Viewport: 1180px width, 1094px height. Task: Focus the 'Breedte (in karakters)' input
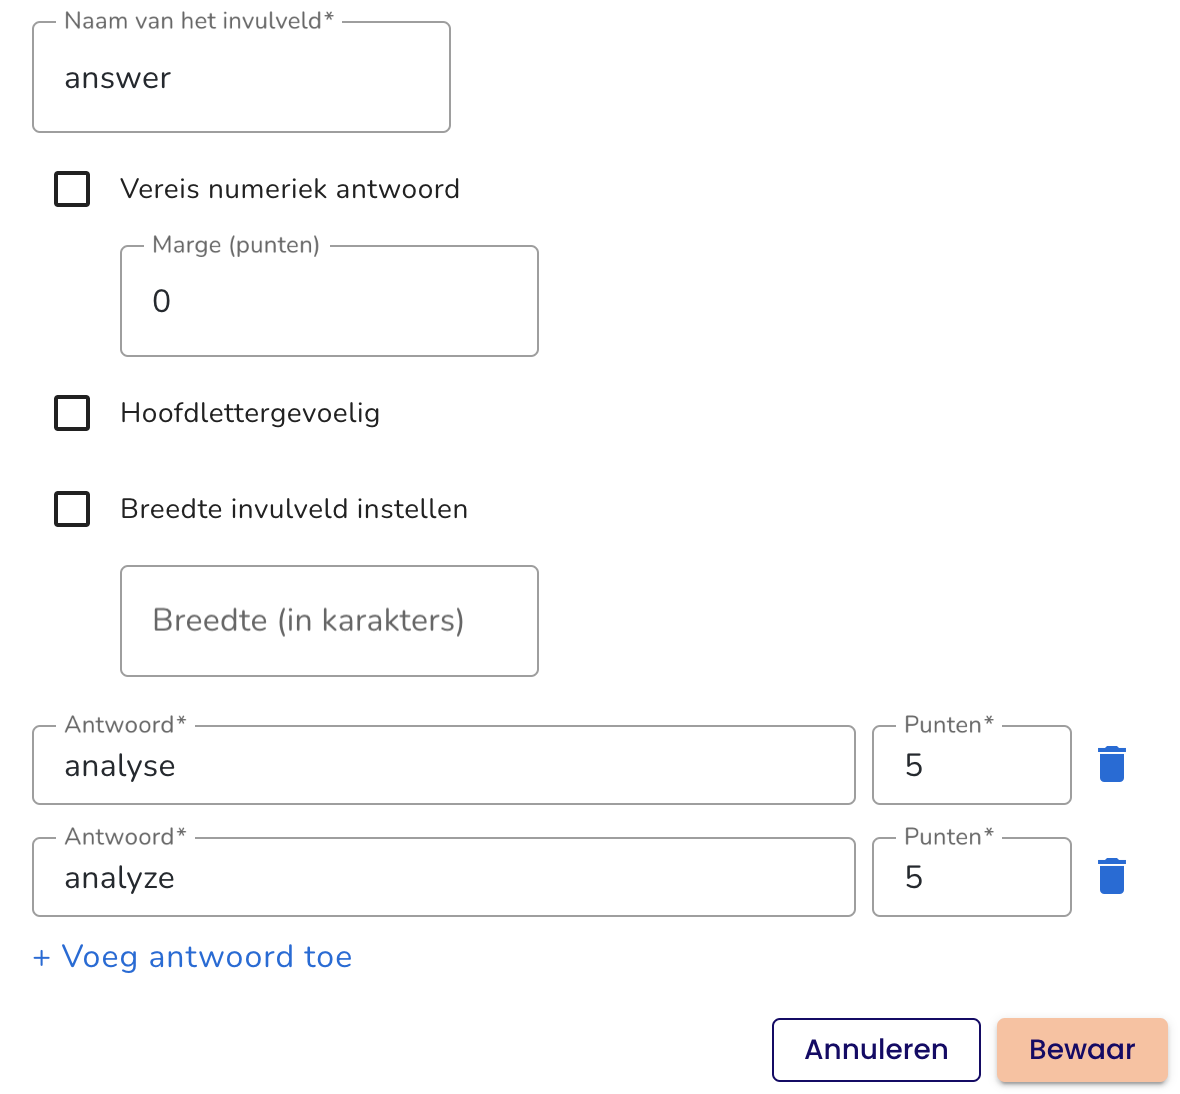[330, 621]
